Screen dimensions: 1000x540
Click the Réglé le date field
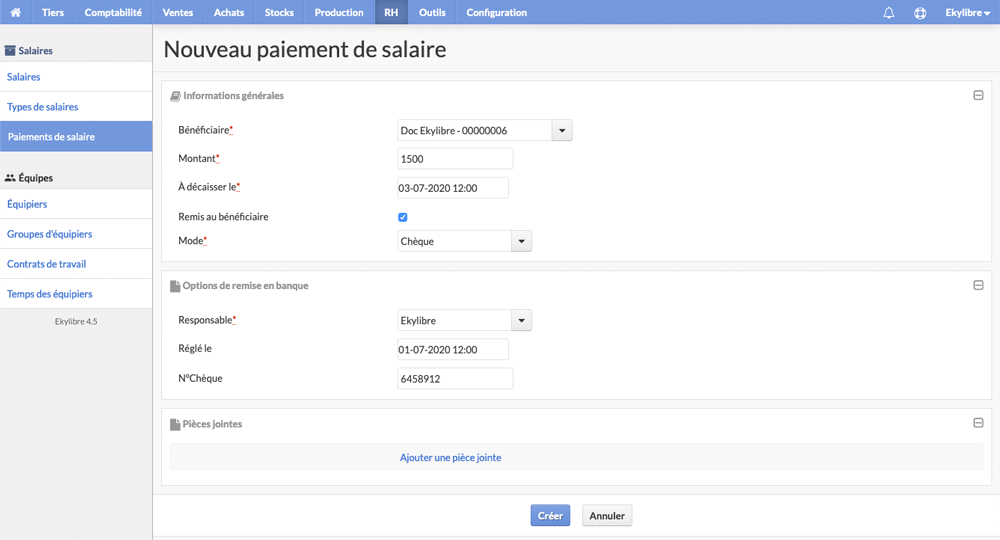click(453, 349)
